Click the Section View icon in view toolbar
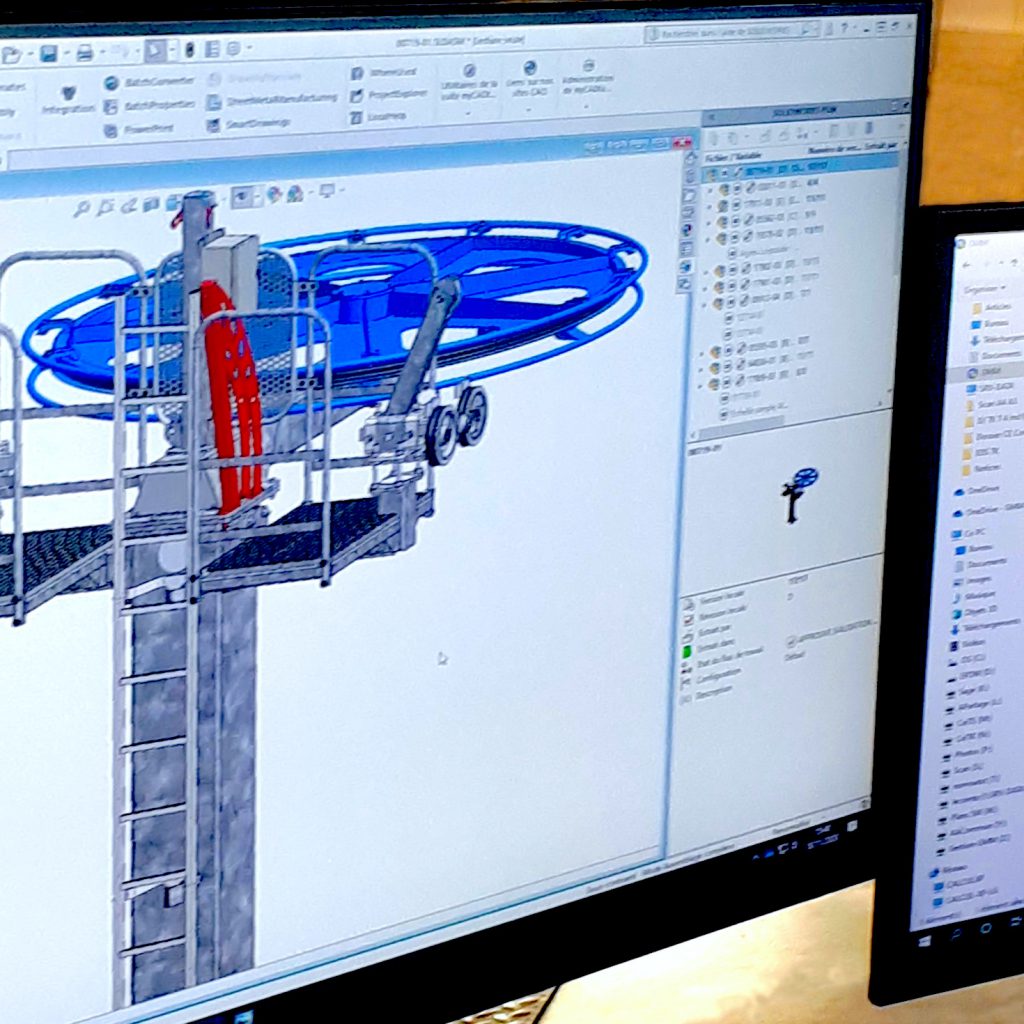This screenshot has height=1024, width=1024. click(x=152, y=204)
